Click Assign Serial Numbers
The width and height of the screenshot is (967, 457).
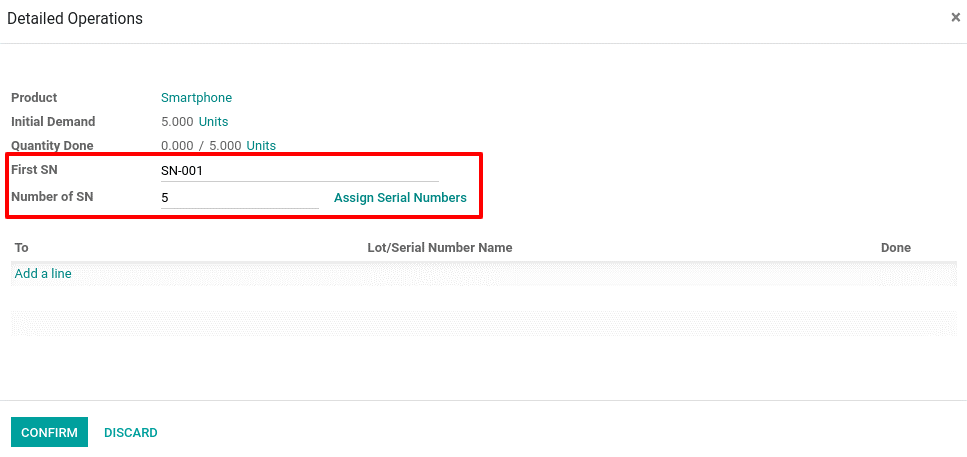(400, 198)
